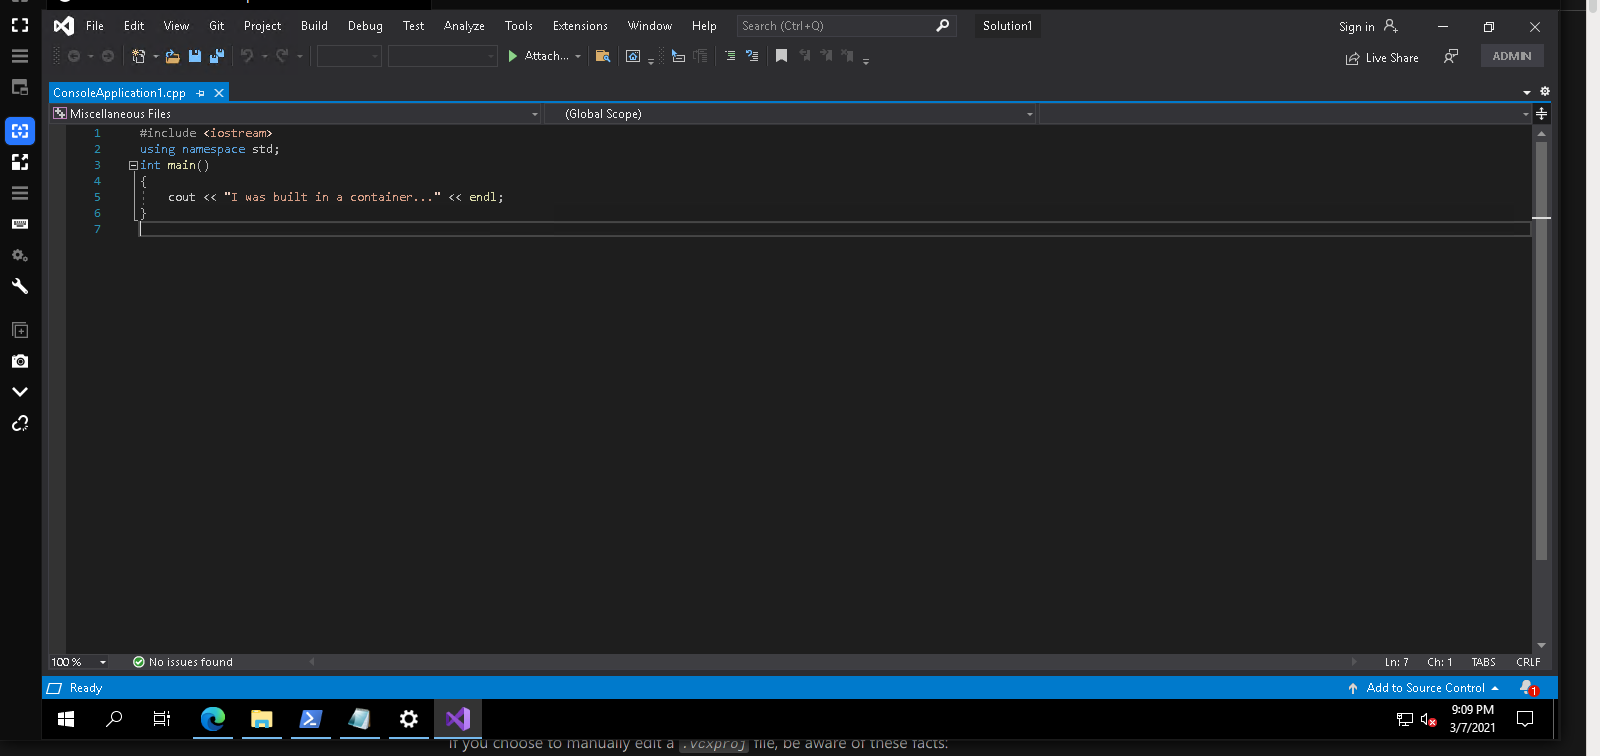Click the Sign in link
Image resolution: width=1600 pixels, height=756 pixels.
1357,27
